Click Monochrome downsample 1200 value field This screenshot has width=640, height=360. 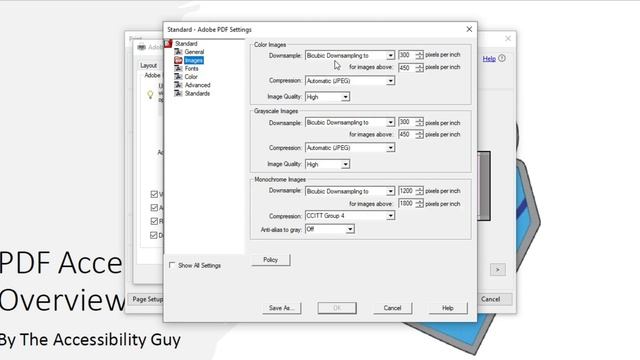click(407, 191)
